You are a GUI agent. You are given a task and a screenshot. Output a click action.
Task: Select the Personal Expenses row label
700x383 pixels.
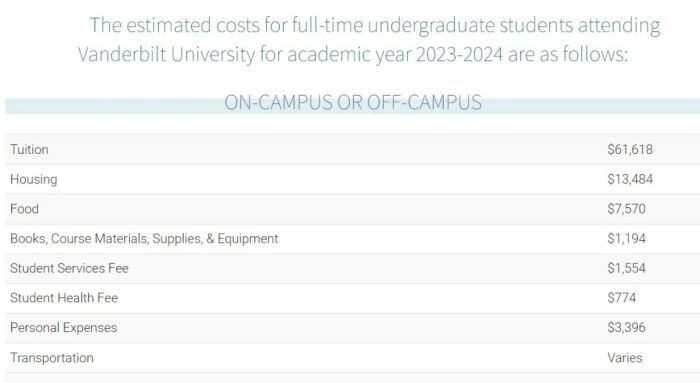[x=63, y=327]
